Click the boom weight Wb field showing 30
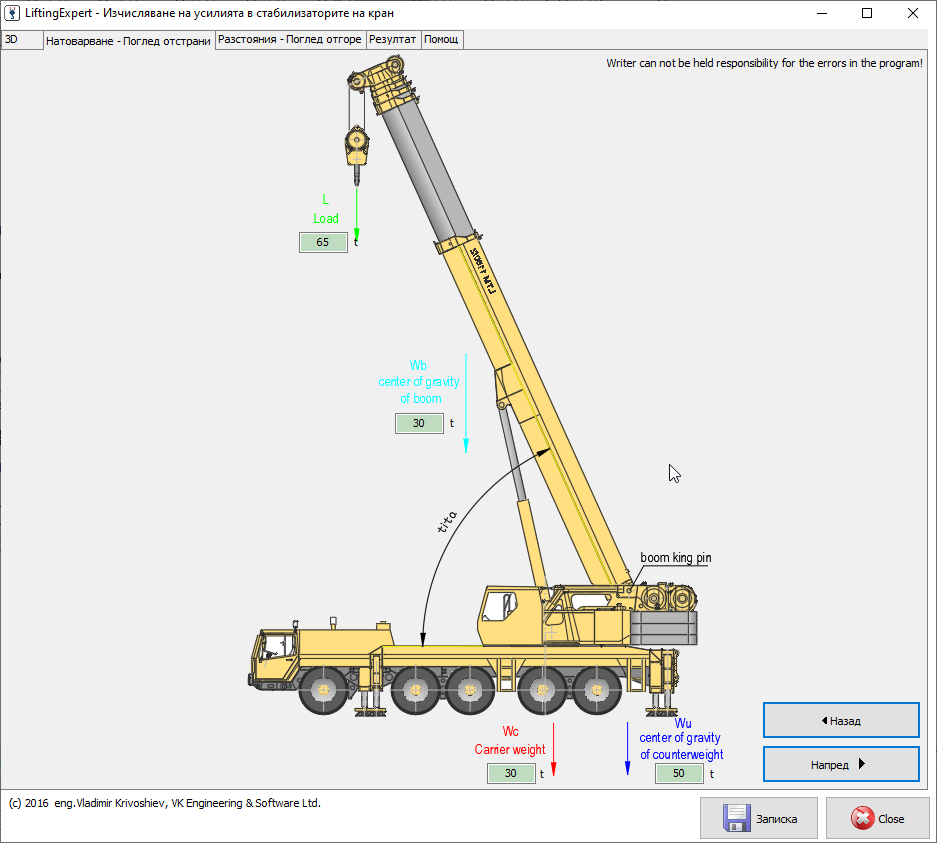937x843 pixels. tap(419, 423)
